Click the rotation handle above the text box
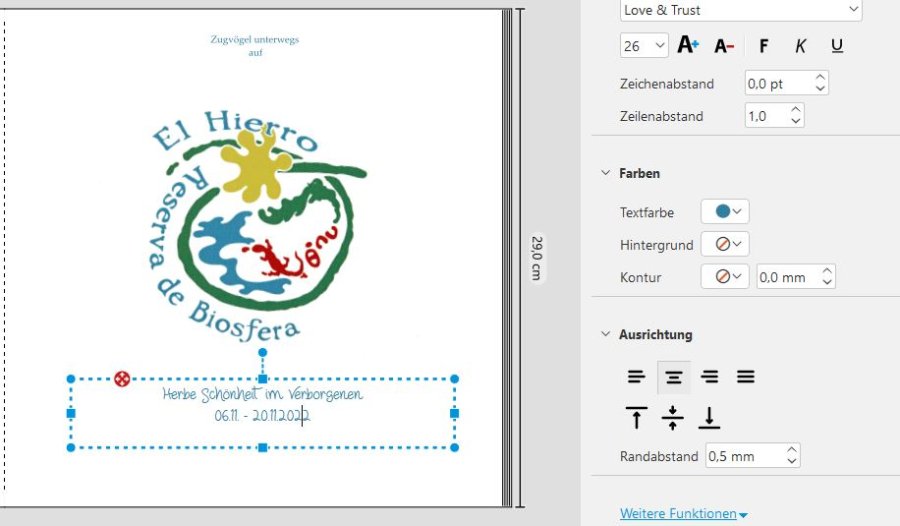 [262, 352]
